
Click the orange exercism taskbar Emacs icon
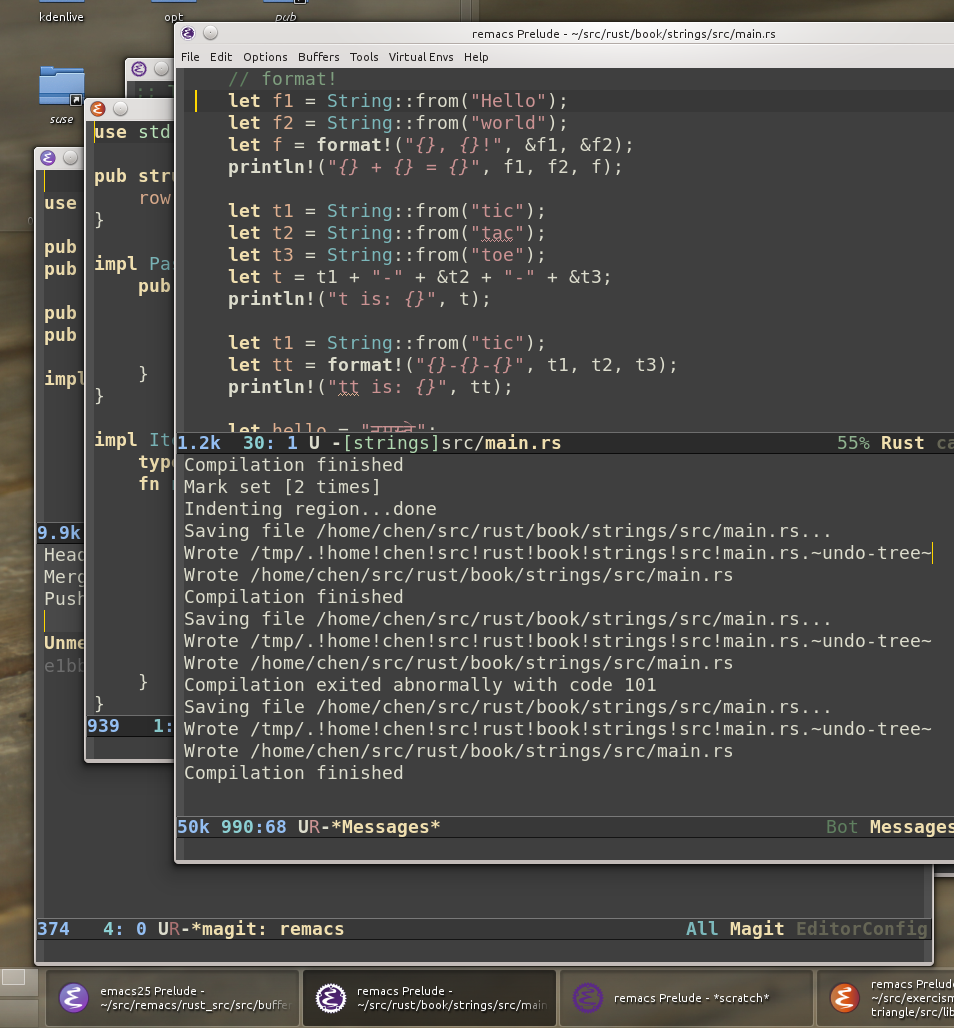pos(845,998)
